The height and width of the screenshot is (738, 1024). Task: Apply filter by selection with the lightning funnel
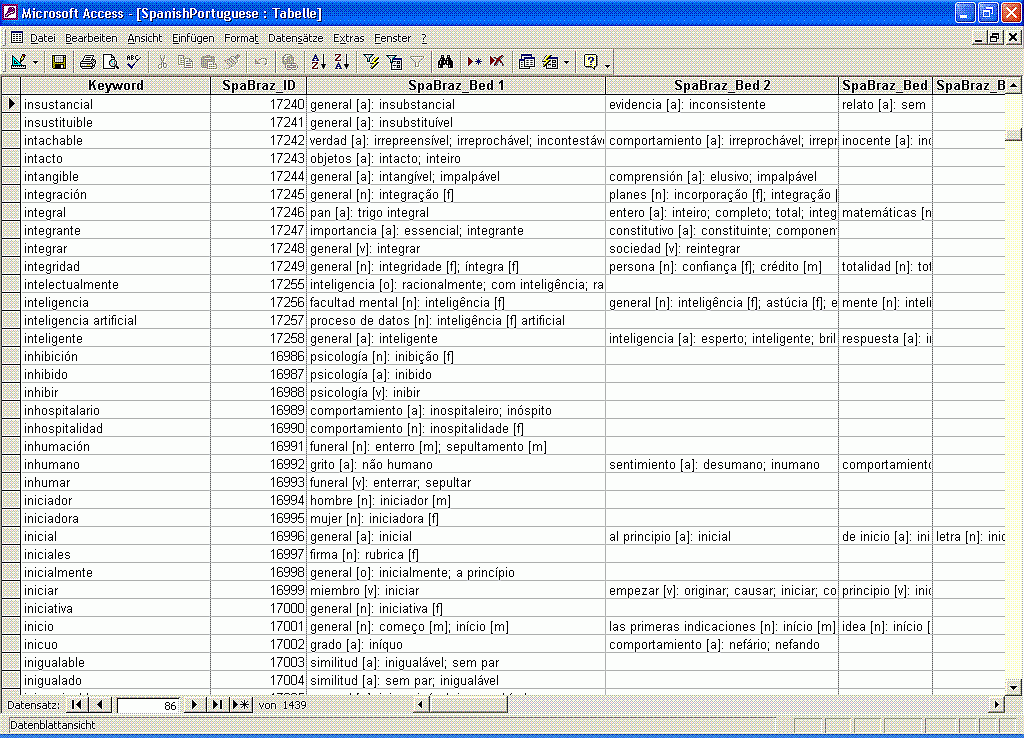[371, 62]
